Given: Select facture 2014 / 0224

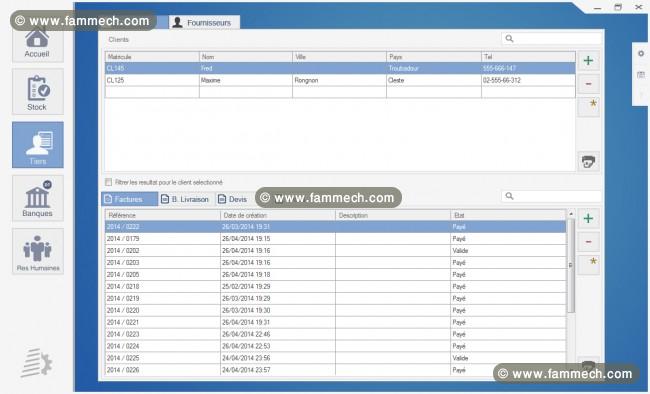Looking at the screenshot, I should click(x=335, y=346).
